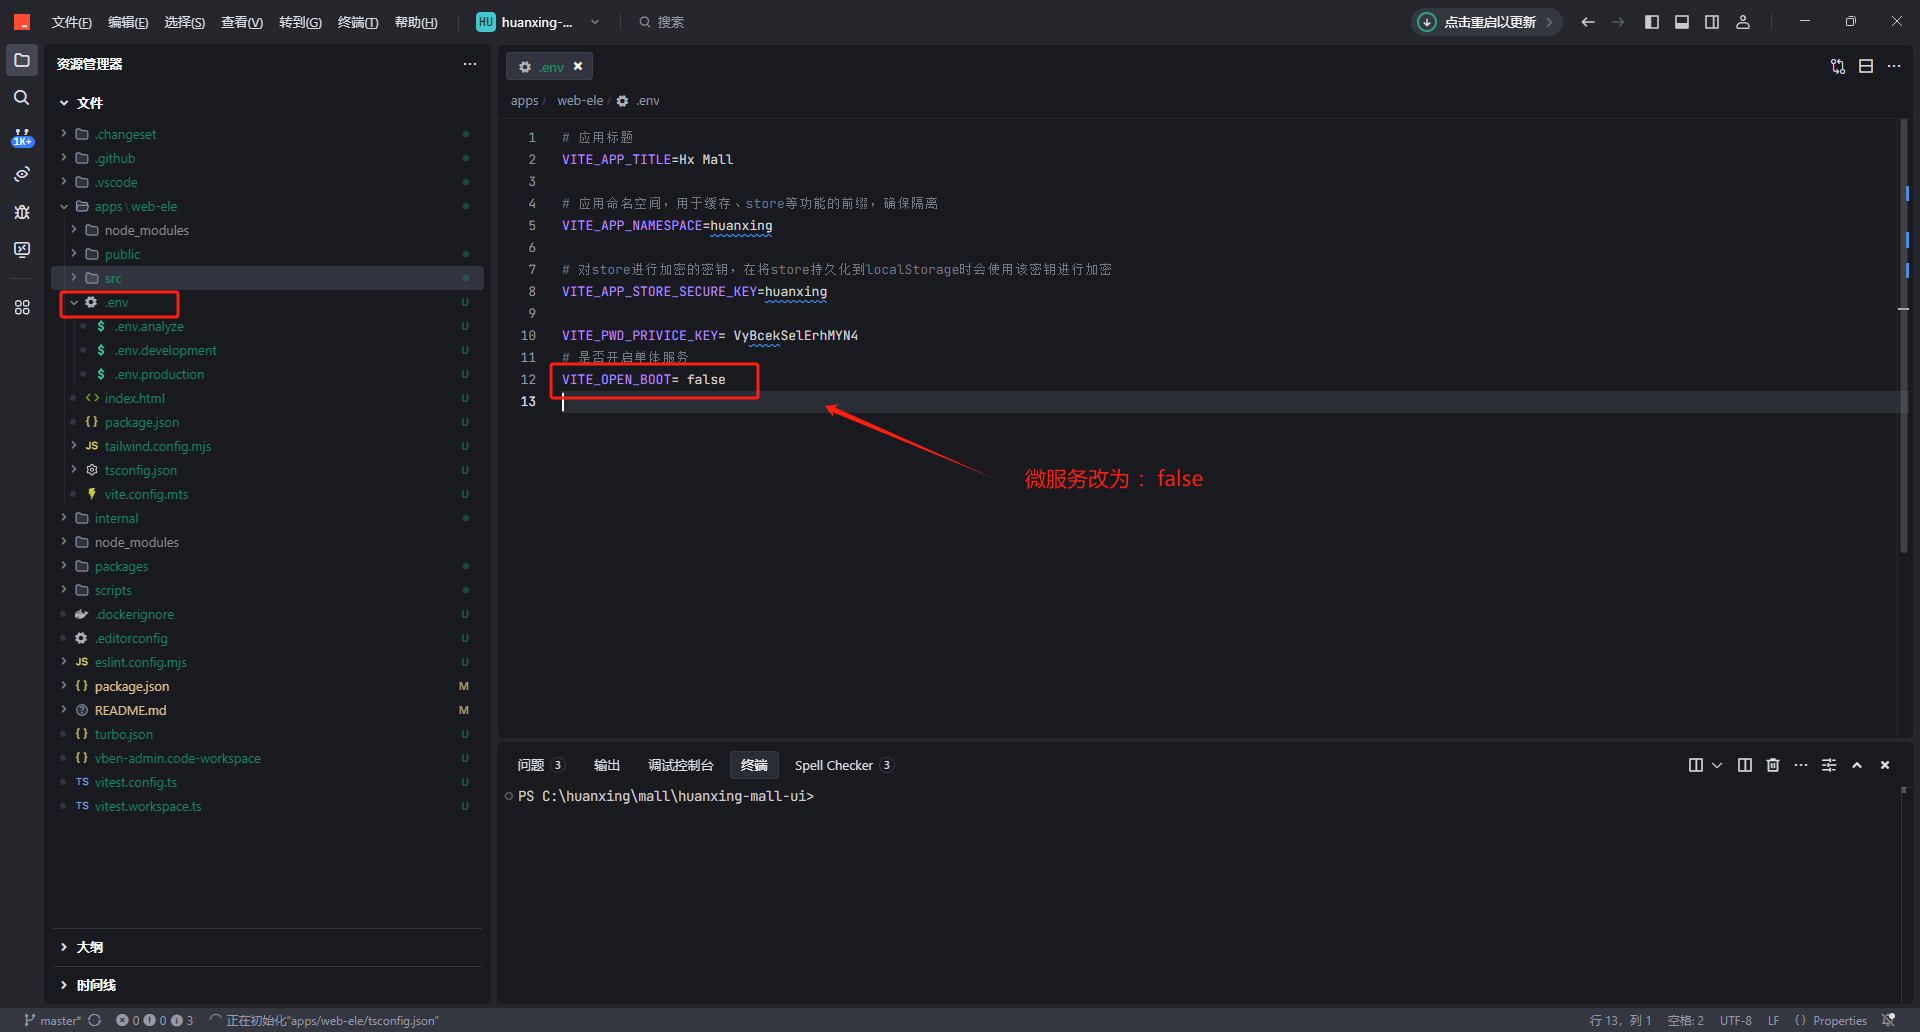
Task: Click the master branch in status bar
Action: pos(53,1020)
